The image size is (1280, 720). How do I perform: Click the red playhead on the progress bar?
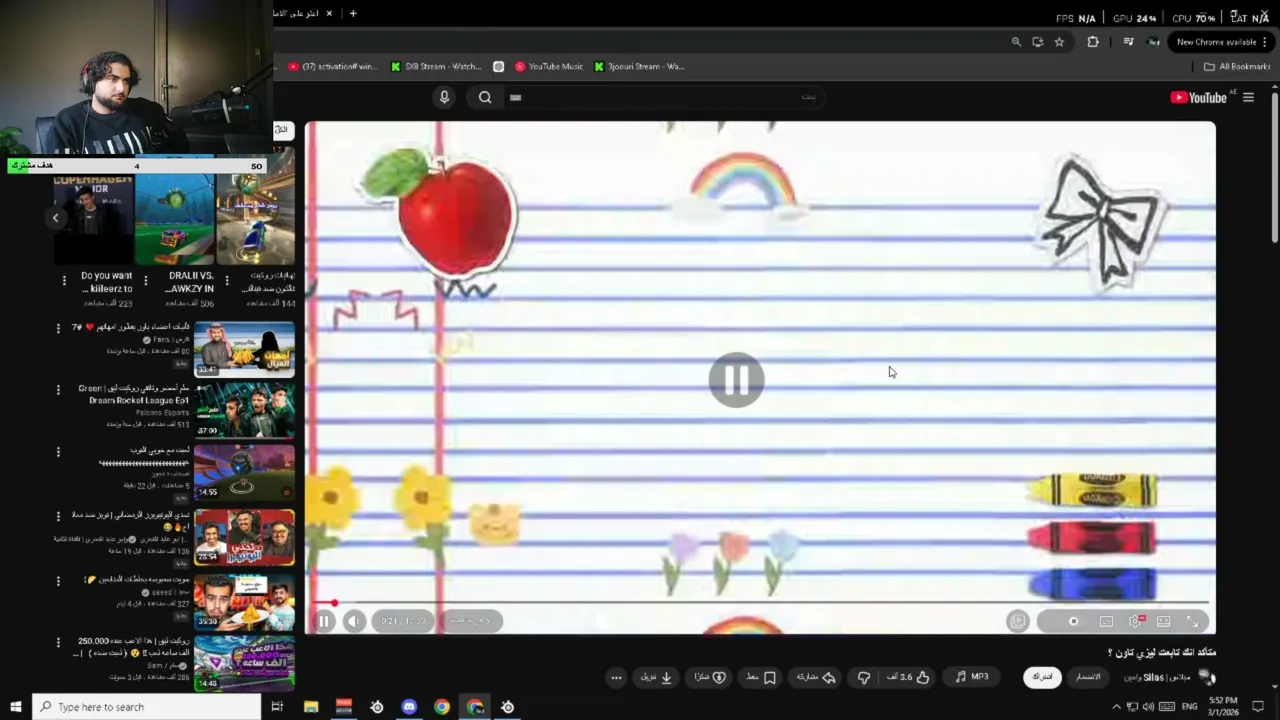(334, 603)
